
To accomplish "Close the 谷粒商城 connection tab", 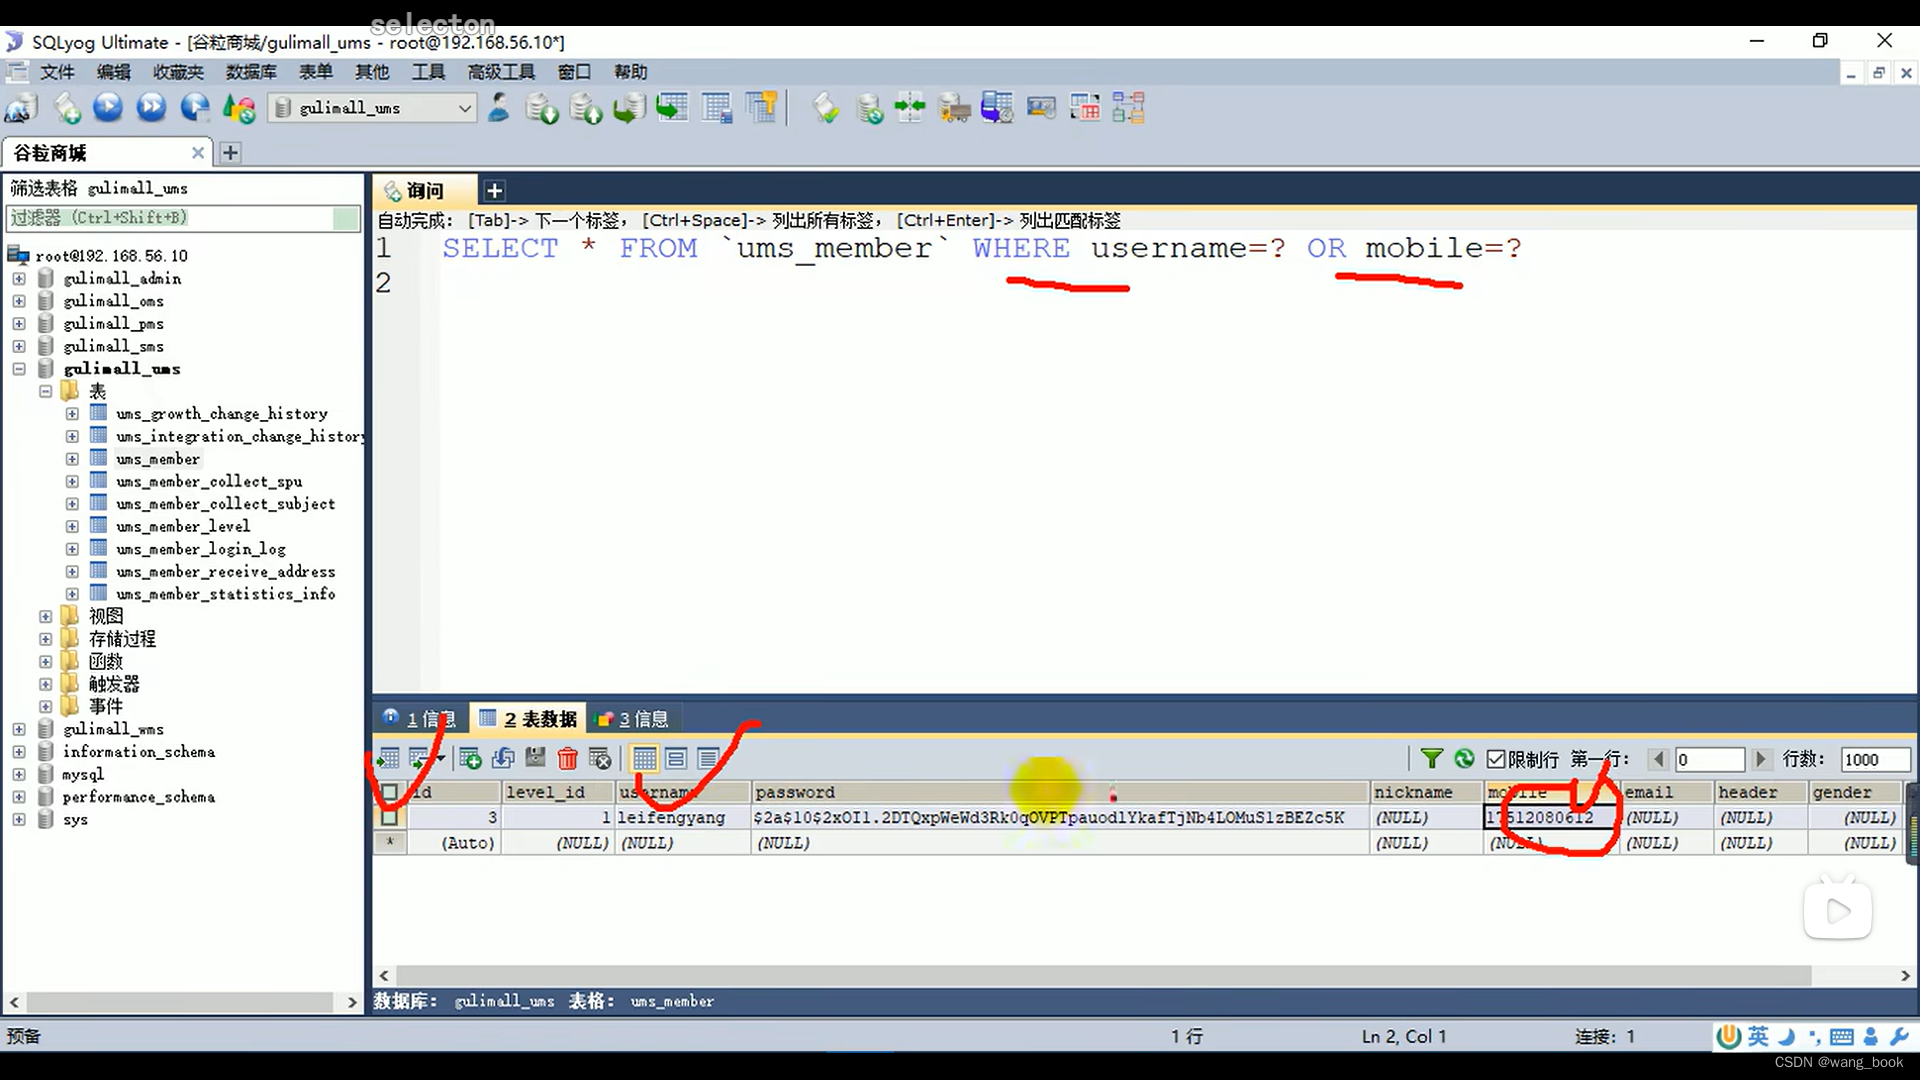I will [x=198, y=153].
